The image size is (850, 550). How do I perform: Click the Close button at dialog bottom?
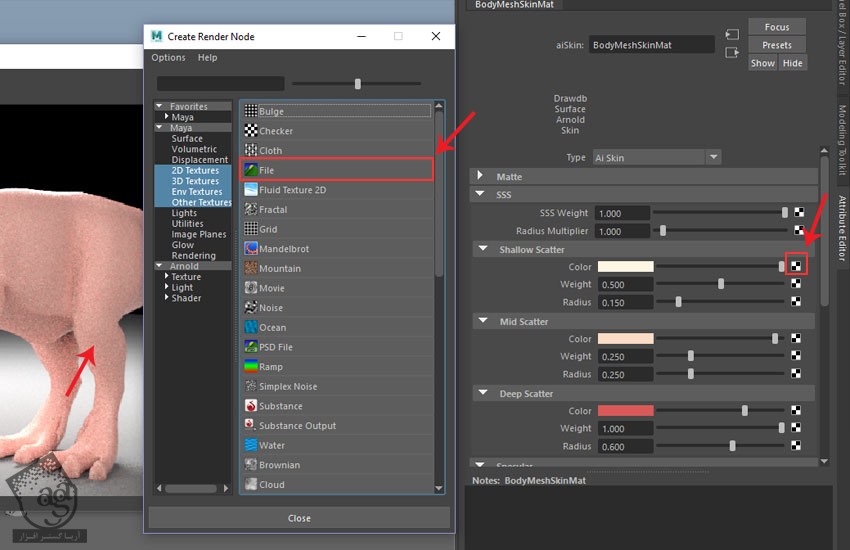point(299,518)
